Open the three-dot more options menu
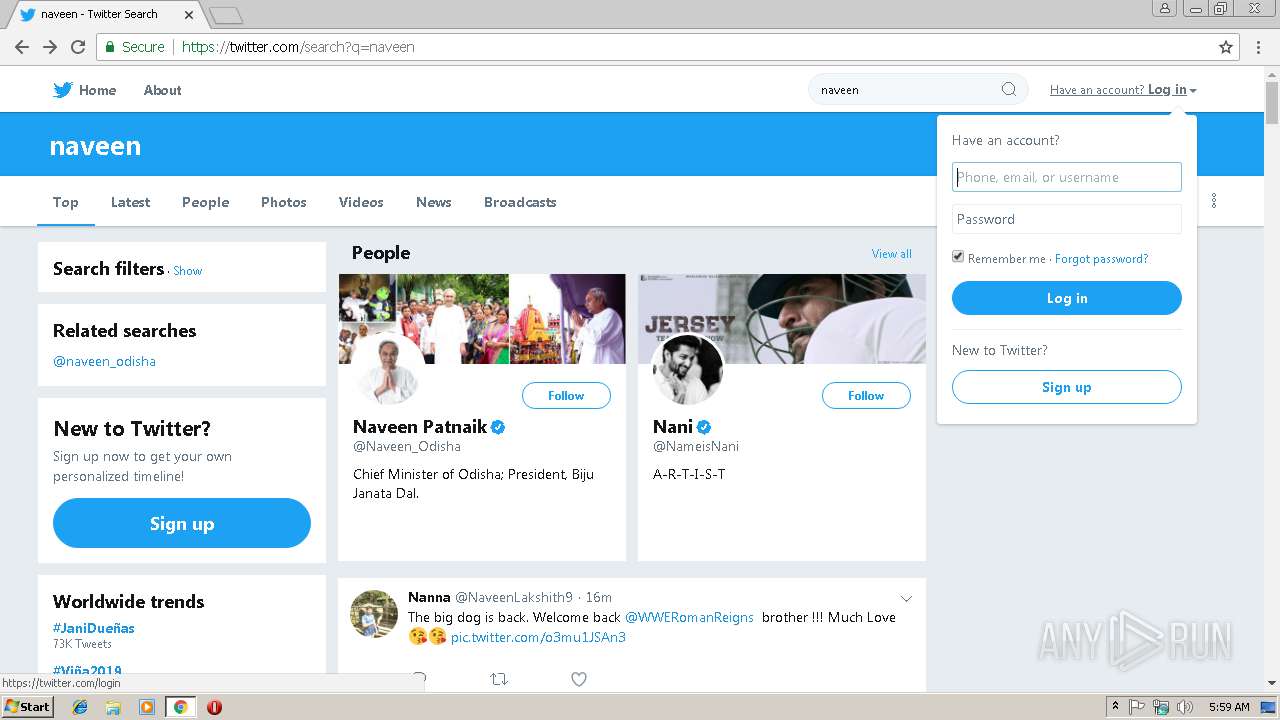The width and height of the screenshot is (1280, 720). 1214,201
